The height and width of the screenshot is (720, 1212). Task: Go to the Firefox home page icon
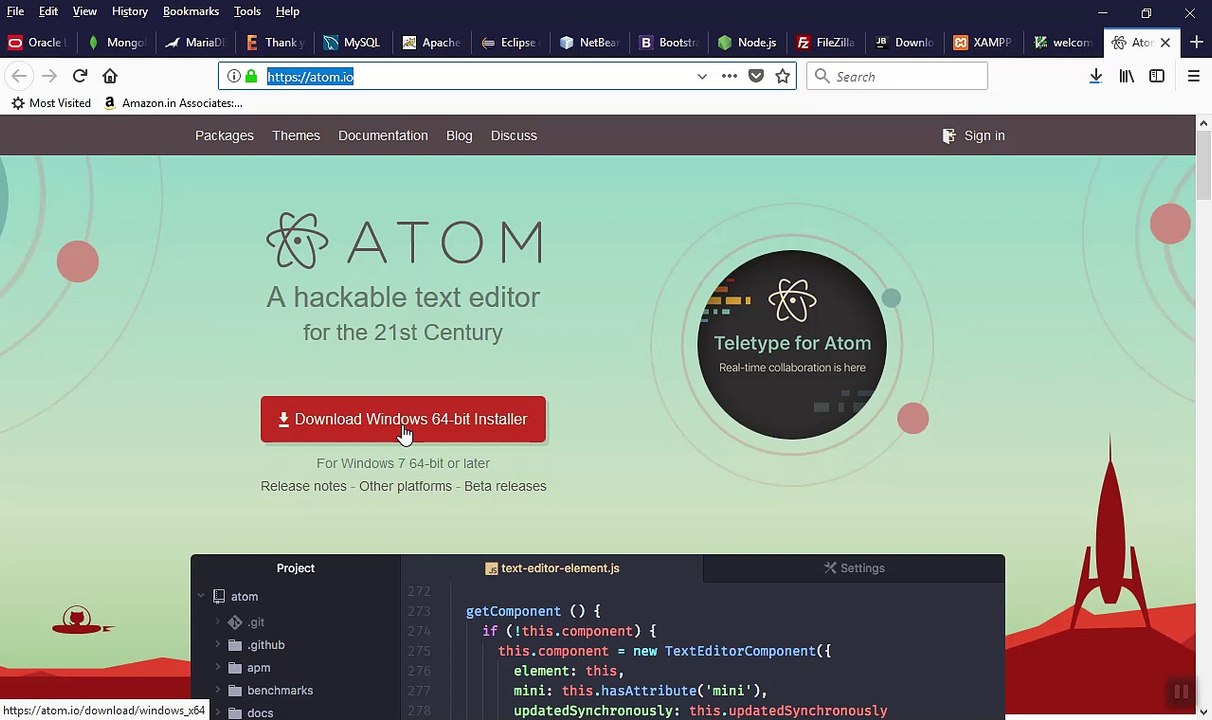[110, 76]
